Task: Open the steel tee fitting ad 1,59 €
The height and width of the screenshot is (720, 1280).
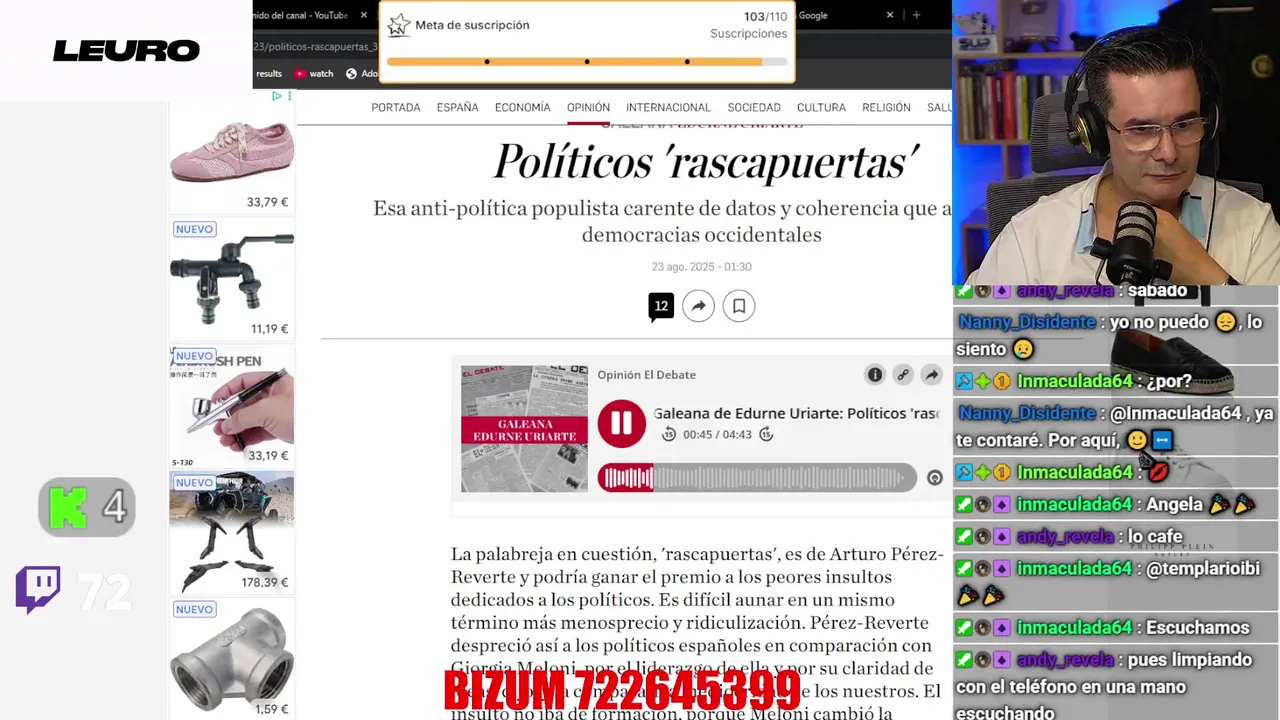Action: click(x=231, y=659)
